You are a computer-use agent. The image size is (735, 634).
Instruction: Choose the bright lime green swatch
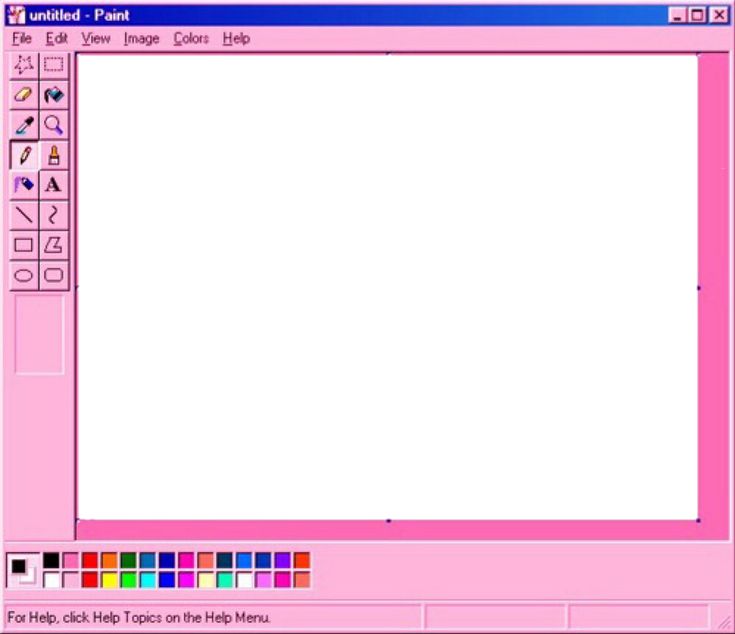pyautogui.click(x=128, y=580)
